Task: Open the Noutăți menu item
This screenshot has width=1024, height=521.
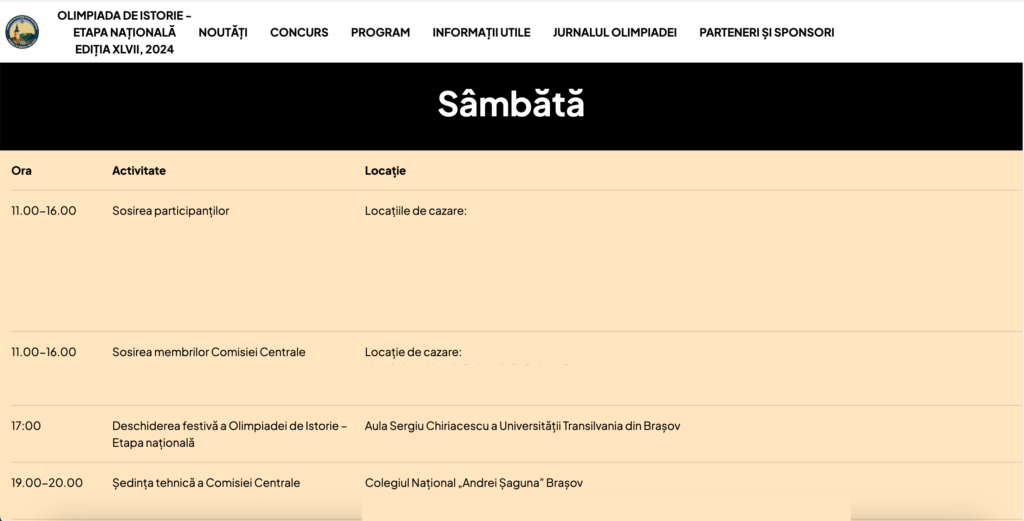Action: [223, 32]
